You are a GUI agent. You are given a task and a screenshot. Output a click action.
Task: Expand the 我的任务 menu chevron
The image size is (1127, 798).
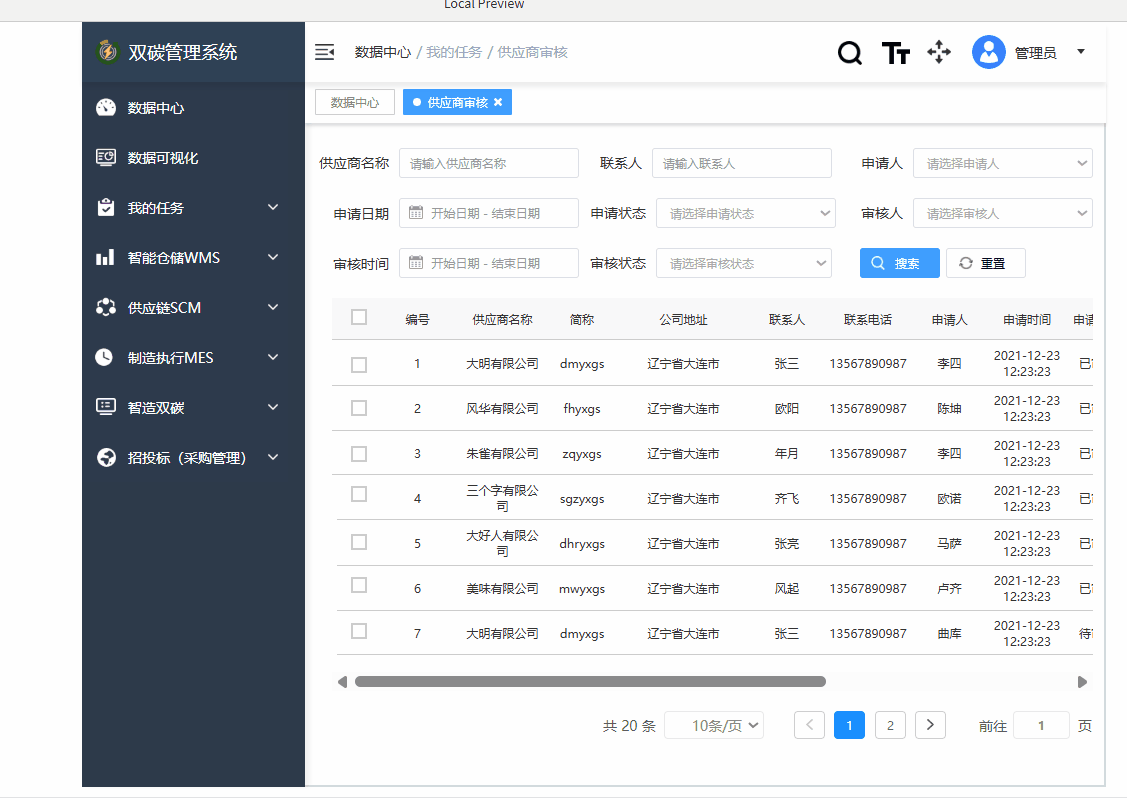272,207
